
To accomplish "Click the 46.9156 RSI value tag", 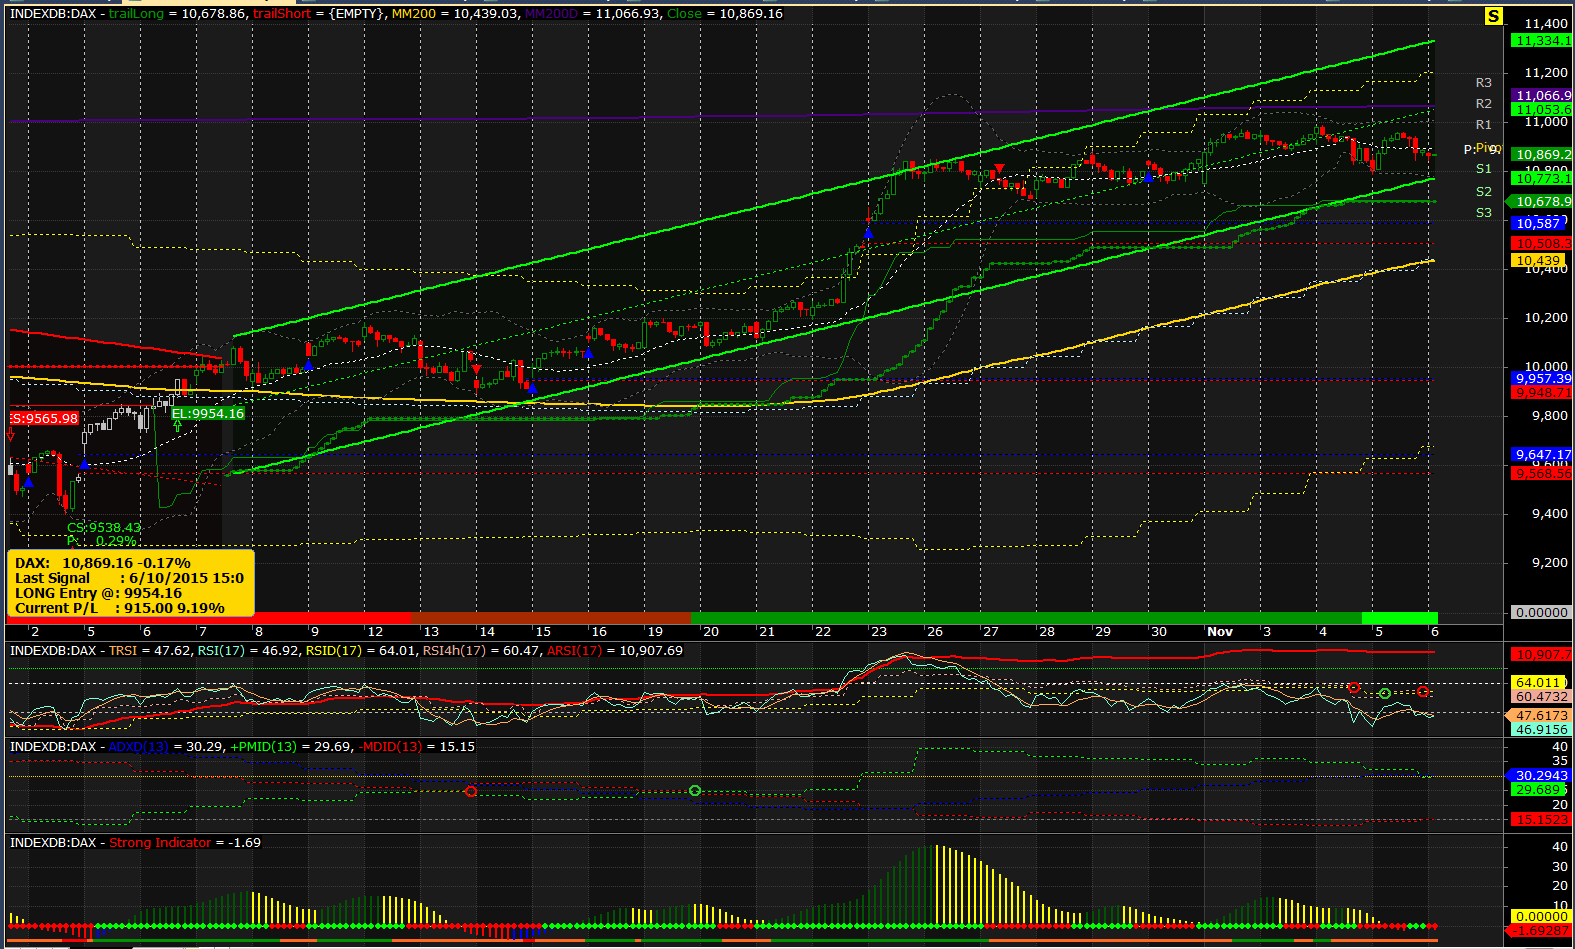I will click(1542, 730).
